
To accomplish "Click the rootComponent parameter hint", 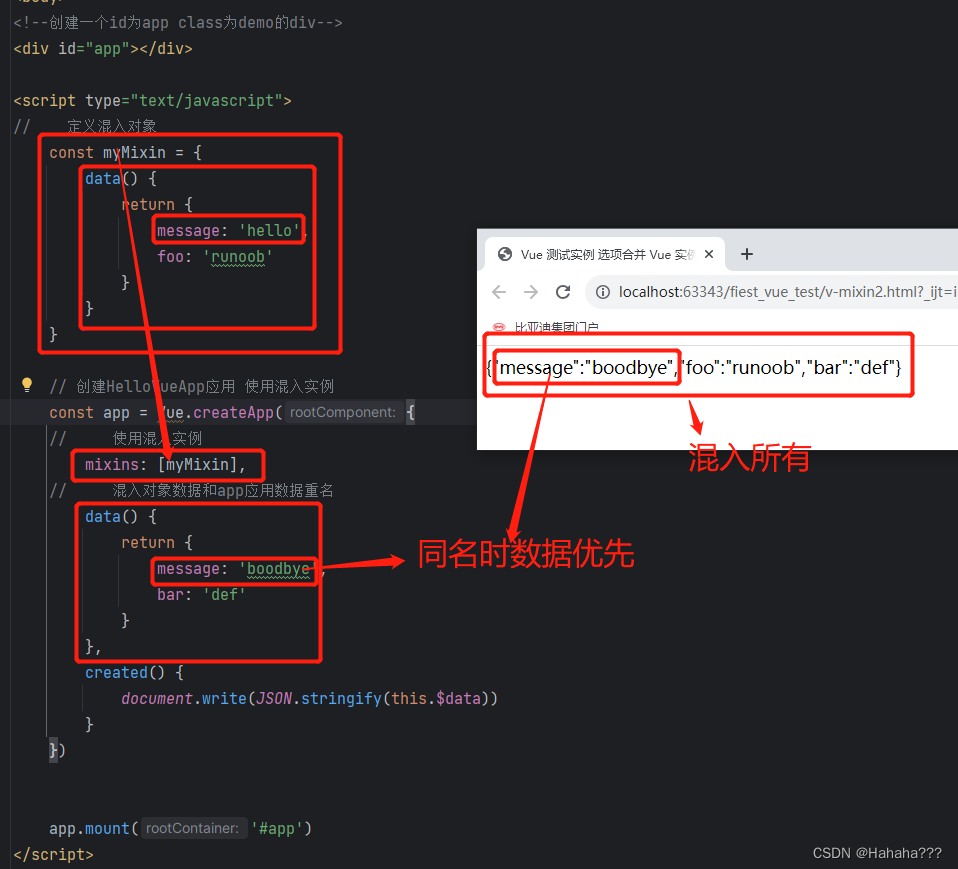I will tap(343, 412).
